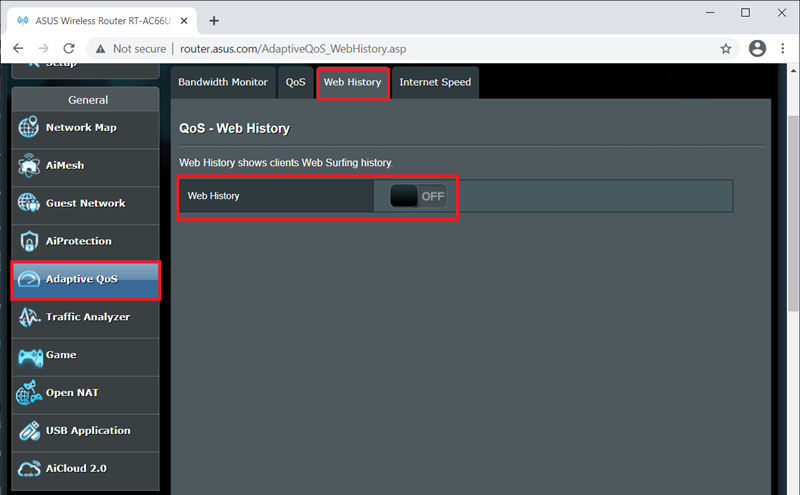Select the Guest Network globe icon
Image resolution: width=800 pixels, height=495 pixels.
(28, 204)
